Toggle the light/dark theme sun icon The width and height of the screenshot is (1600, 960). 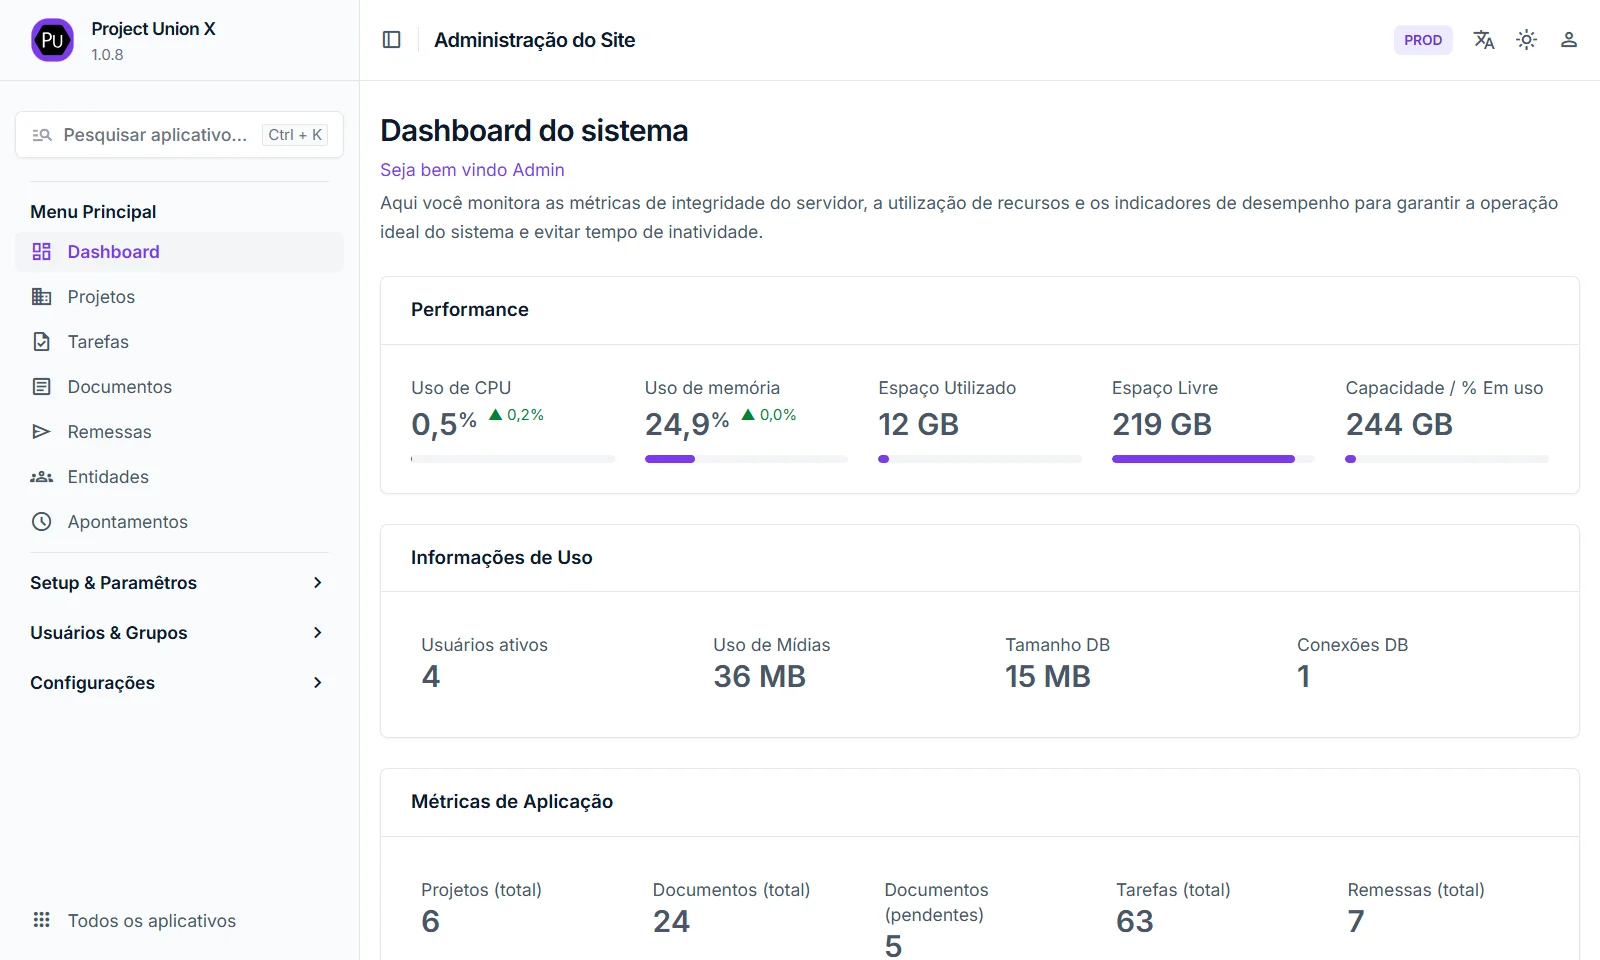pyautogui.click(x=1526, y=40)
